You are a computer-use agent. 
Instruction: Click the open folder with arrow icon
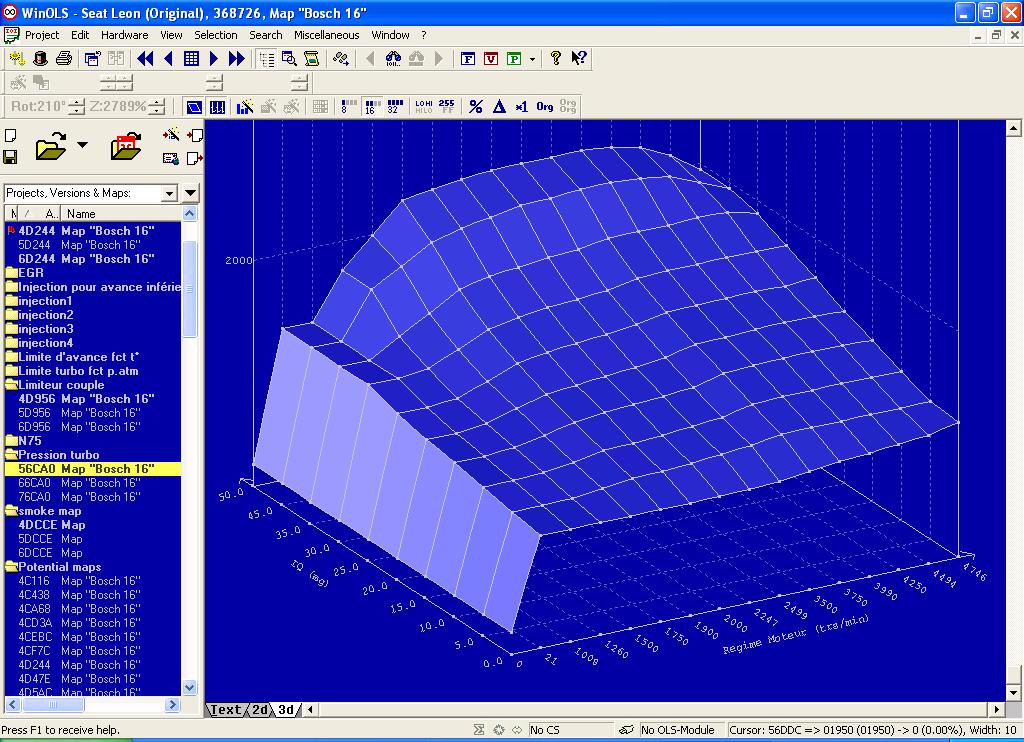(x=51, y=146)
